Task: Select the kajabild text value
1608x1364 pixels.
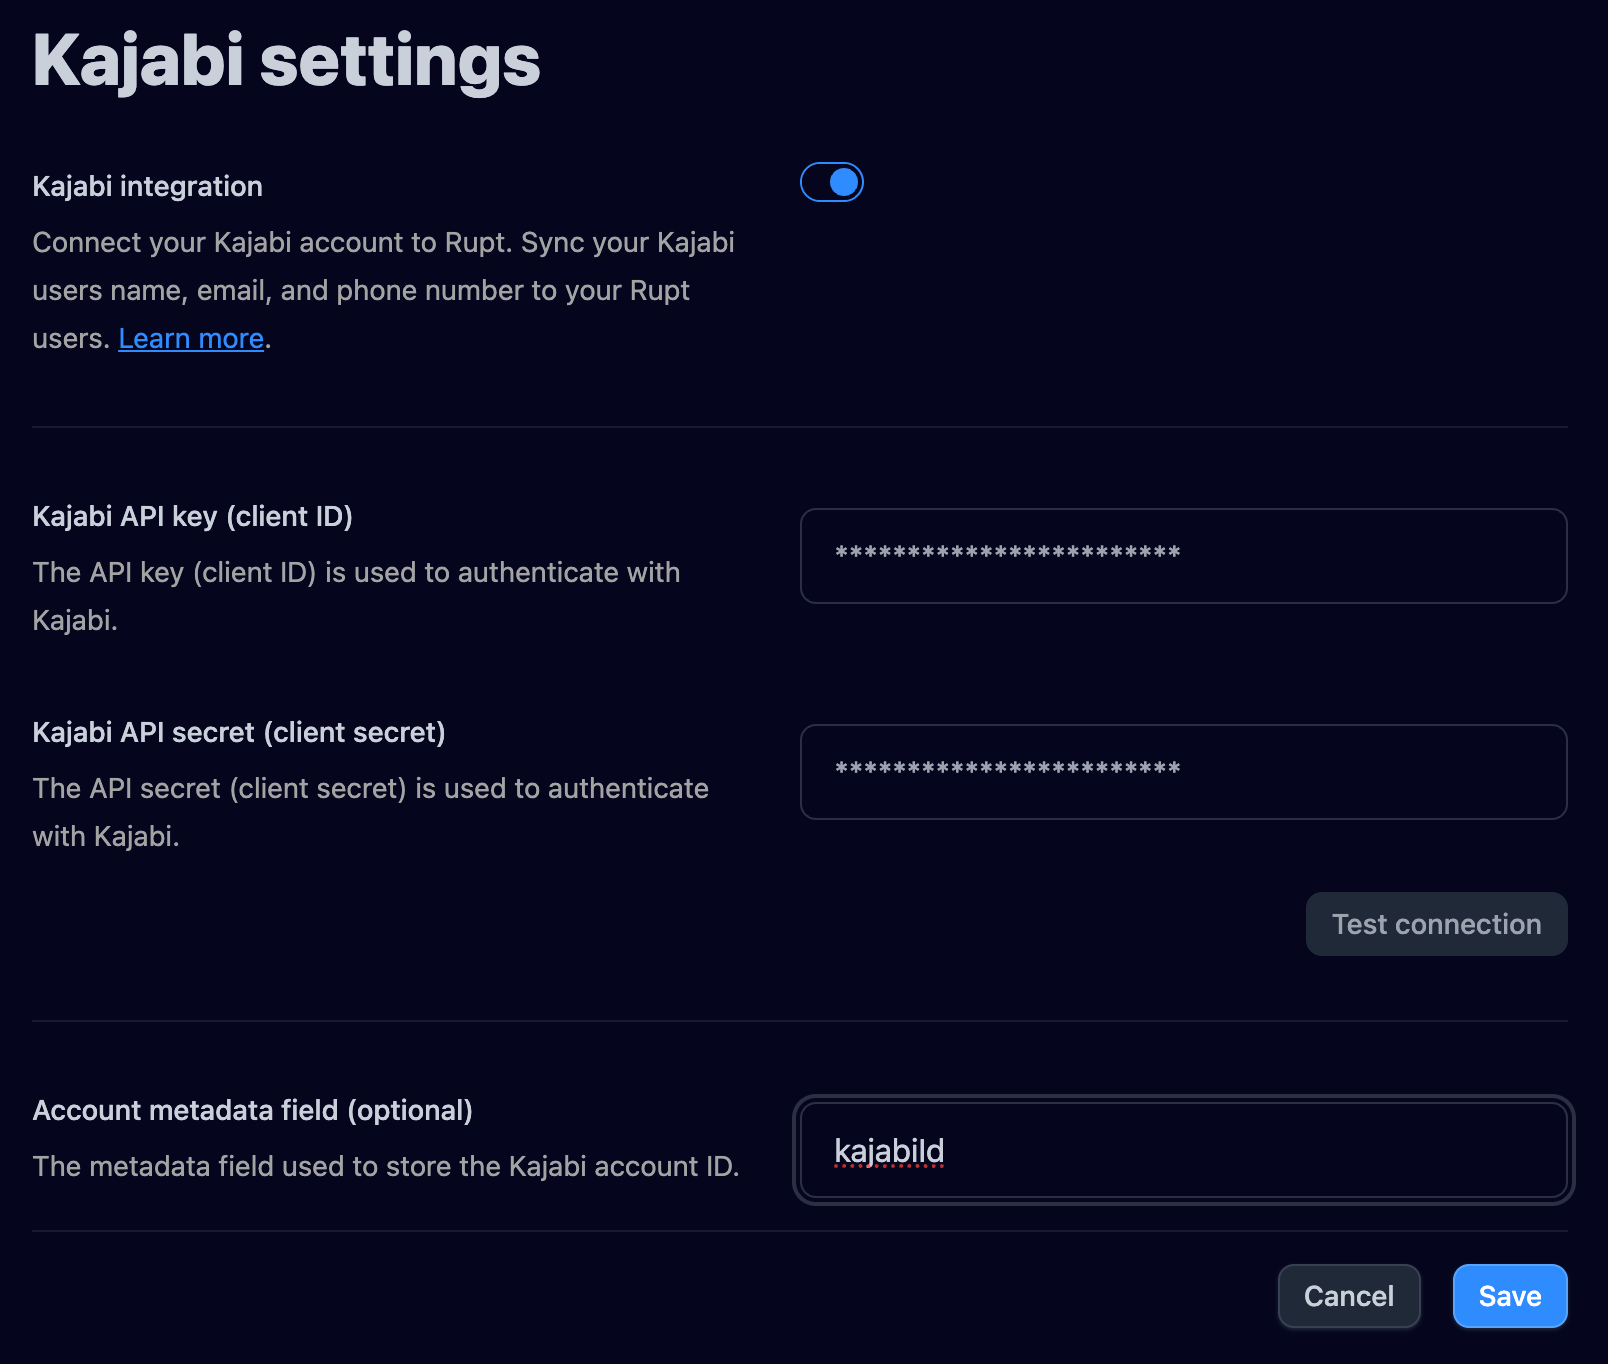Action: (888, 1151)
